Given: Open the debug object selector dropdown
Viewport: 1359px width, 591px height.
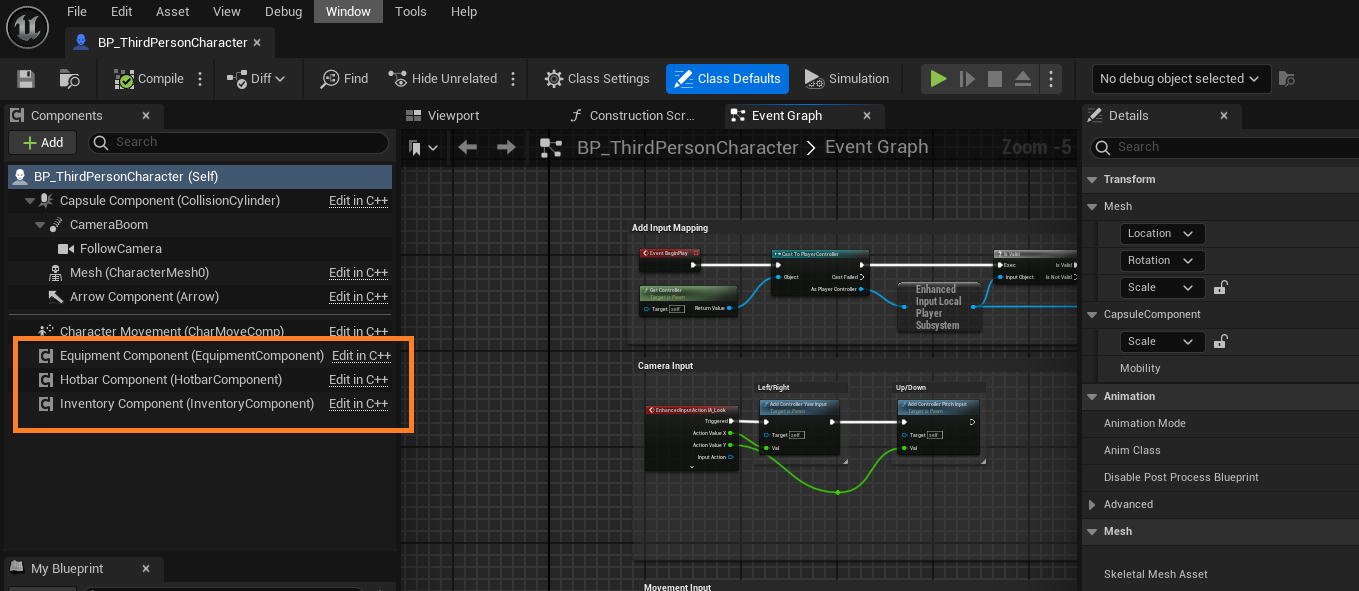Looking at the screenshot, I should (x=1180, y=79).
